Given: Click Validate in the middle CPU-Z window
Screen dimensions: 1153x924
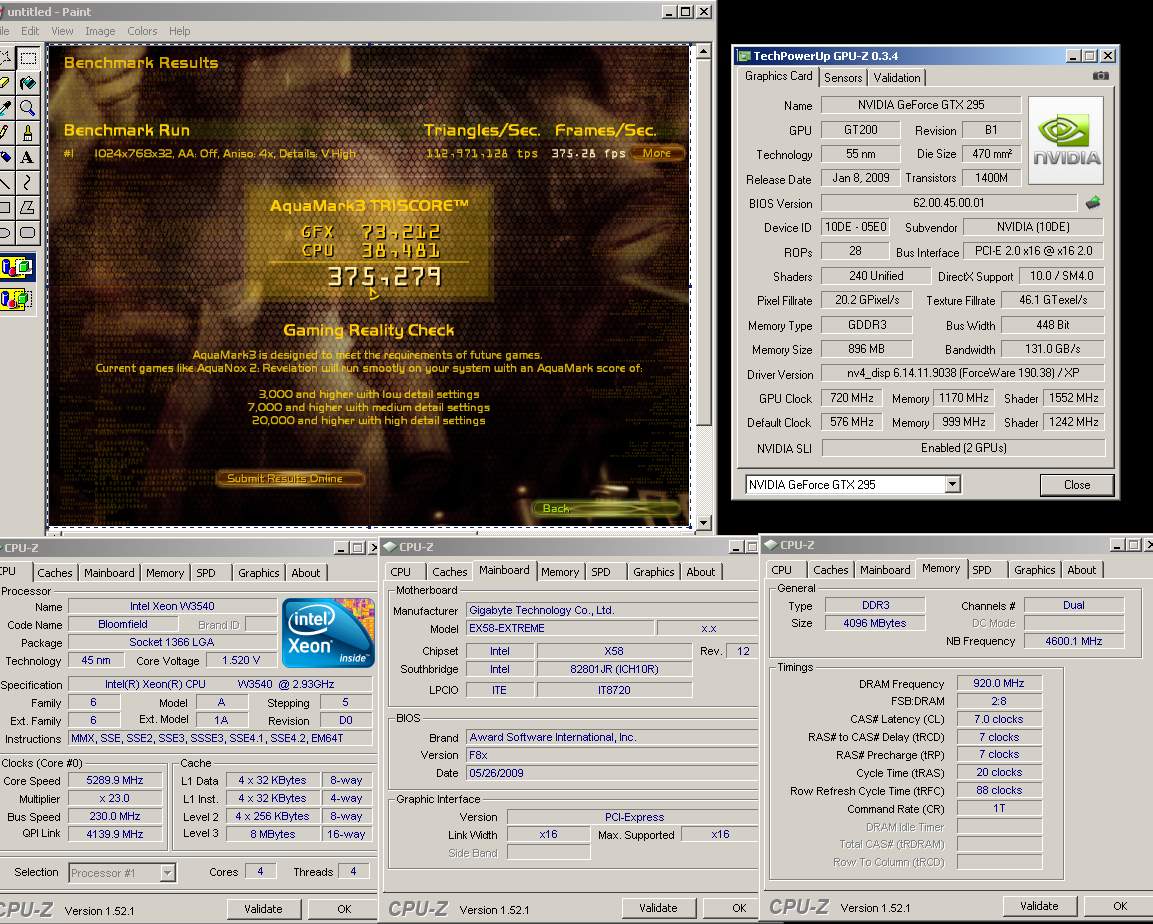Looking at the screenshot, I should [658, 908].
